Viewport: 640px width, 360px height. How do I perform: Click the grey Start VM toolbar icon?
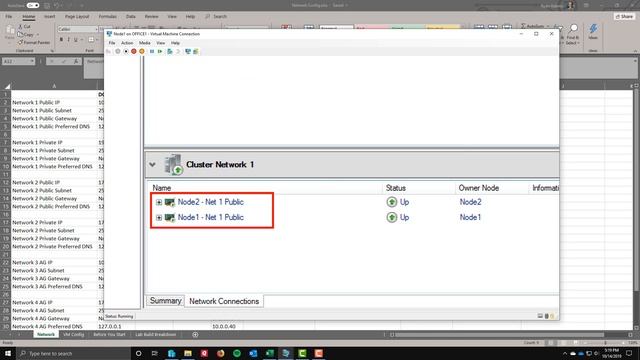118,51
